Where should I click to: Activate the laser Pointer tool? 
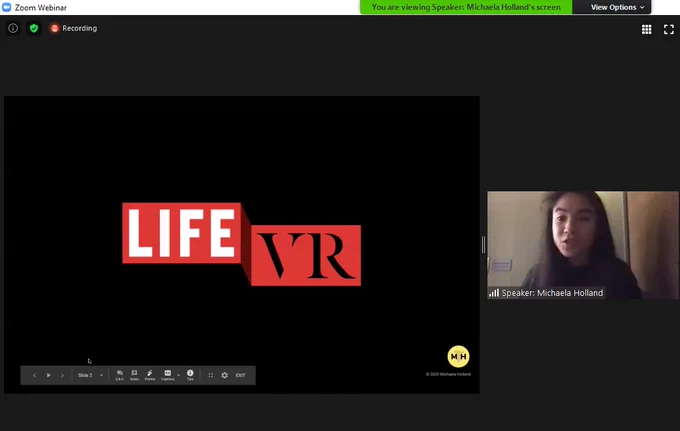(150, 375)
